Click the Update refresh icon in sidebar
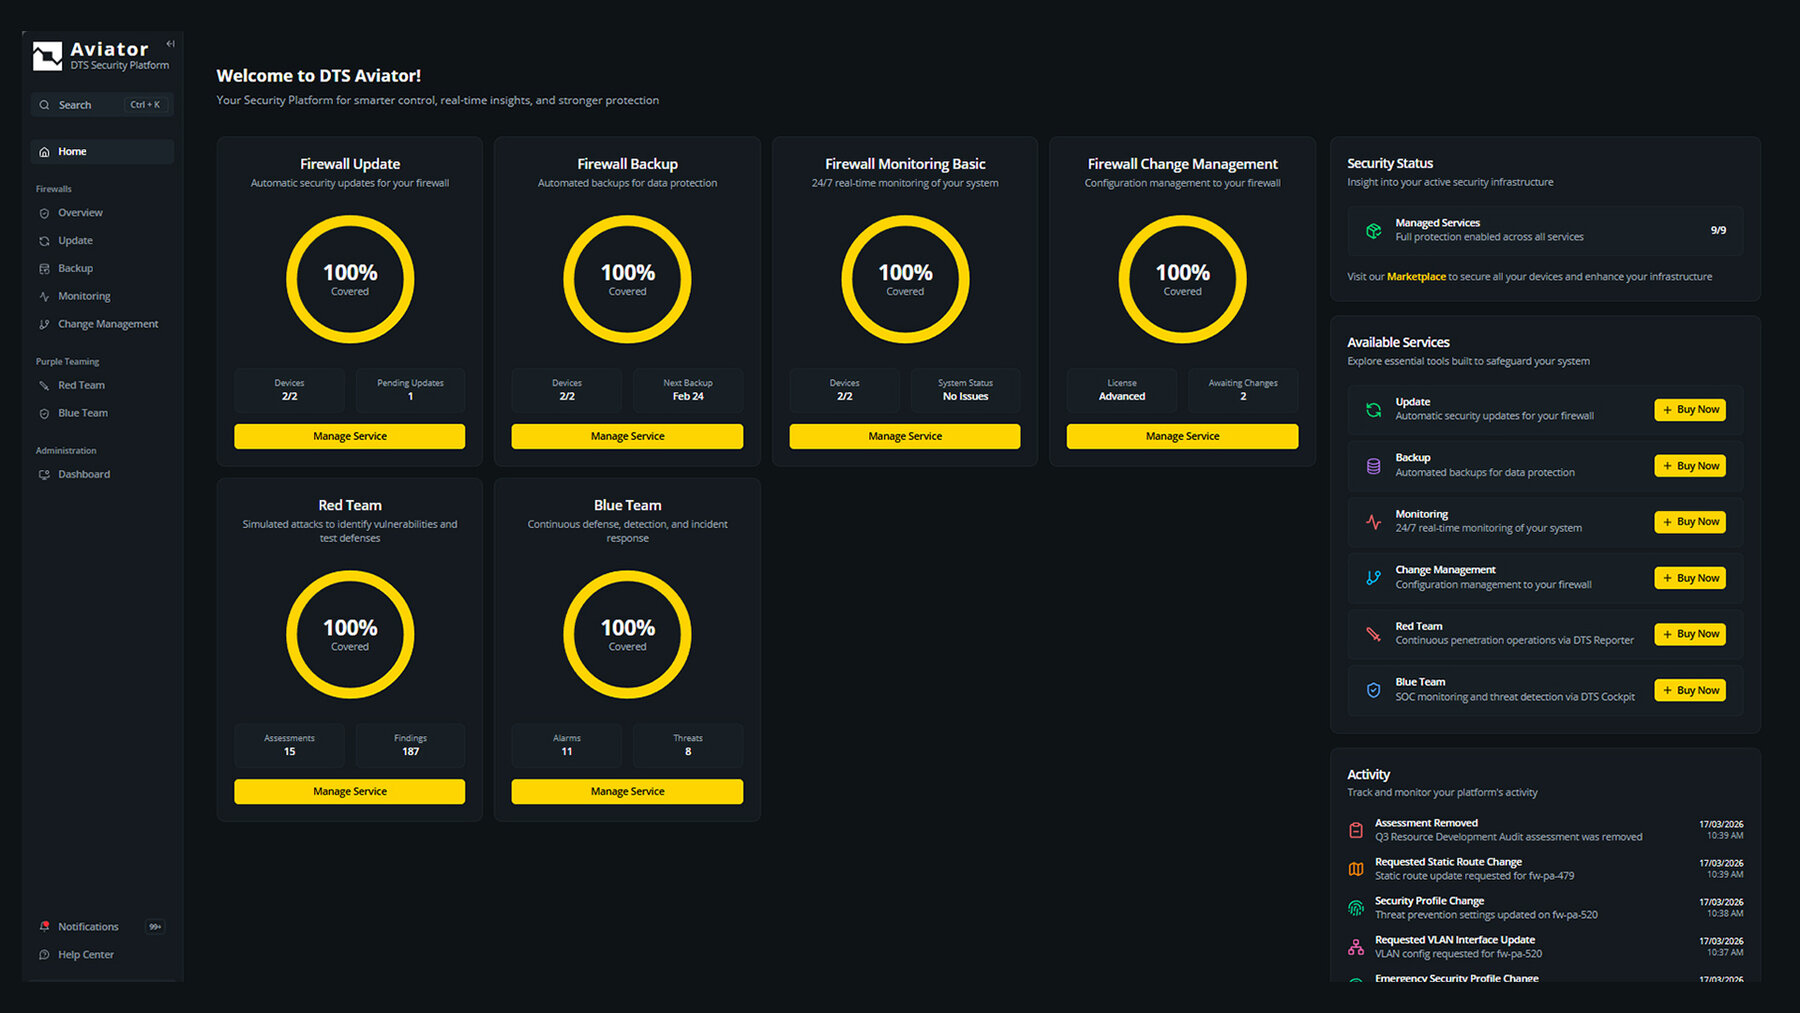Viewport: 1800px width, 1013px height. 44,241
